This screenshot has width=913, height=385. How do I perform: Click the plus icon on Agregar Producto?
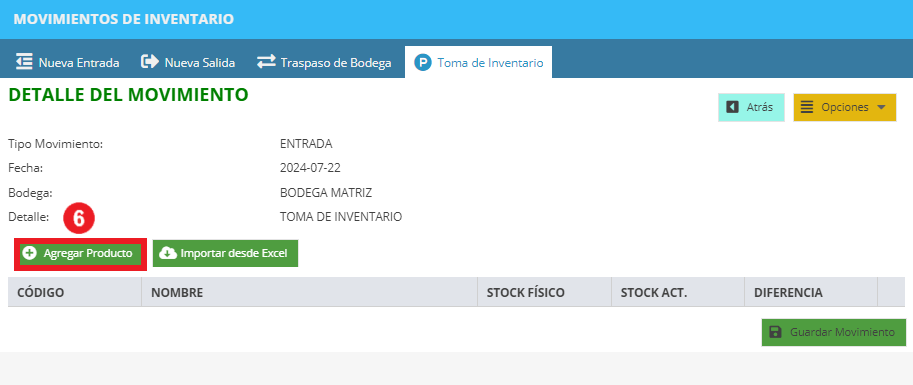pyautogui.click(x=29, y=253)
